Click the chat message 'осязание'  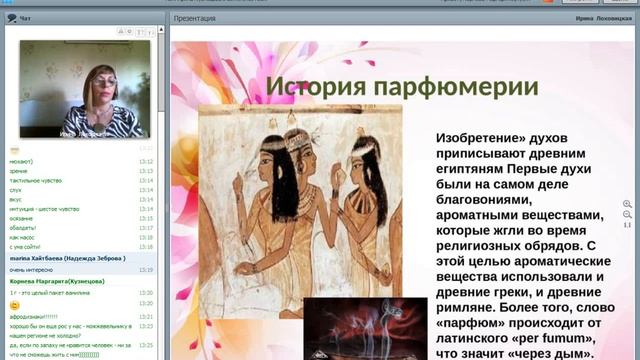point(21,218)
